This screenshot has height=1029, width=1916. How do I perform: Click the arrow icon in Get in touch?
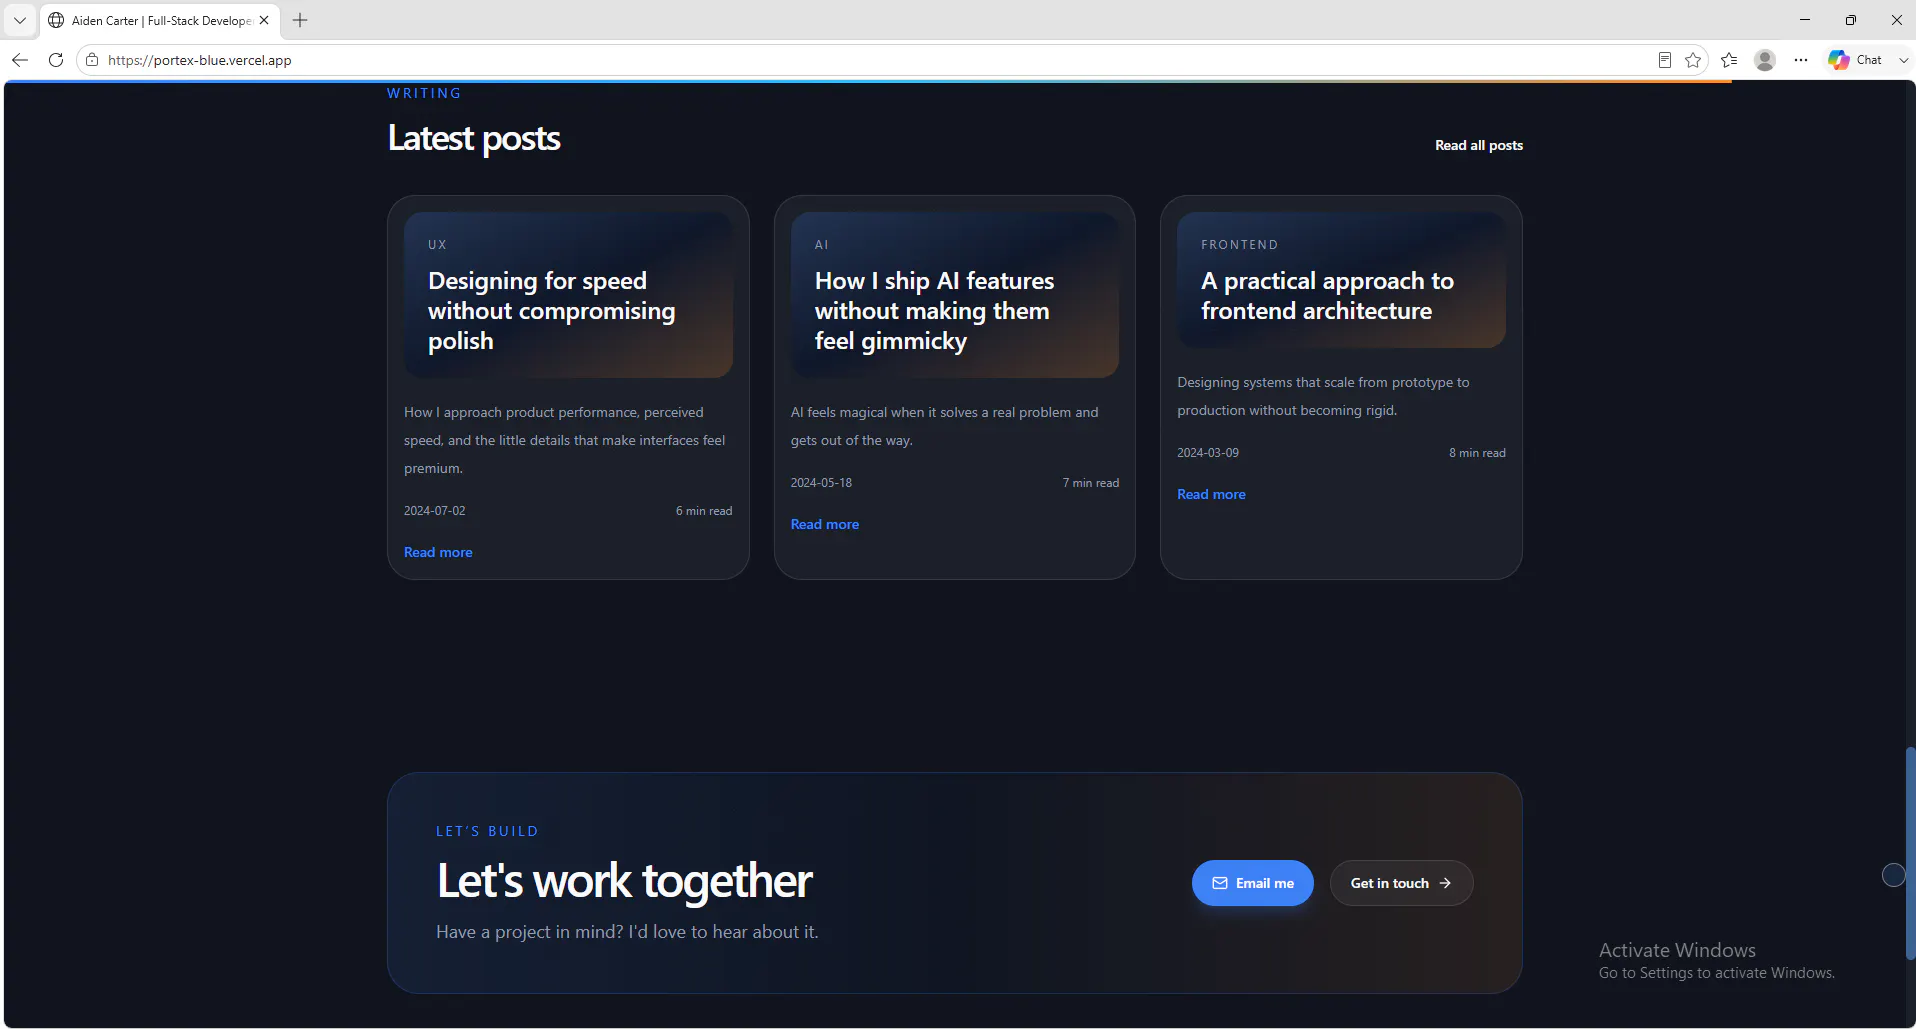1445,883
